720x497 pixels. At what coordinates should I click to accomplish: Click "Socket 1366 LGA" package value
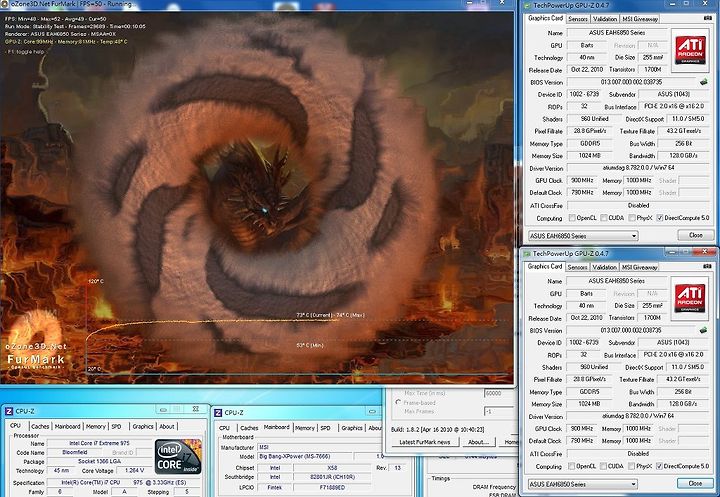(99, 461)
